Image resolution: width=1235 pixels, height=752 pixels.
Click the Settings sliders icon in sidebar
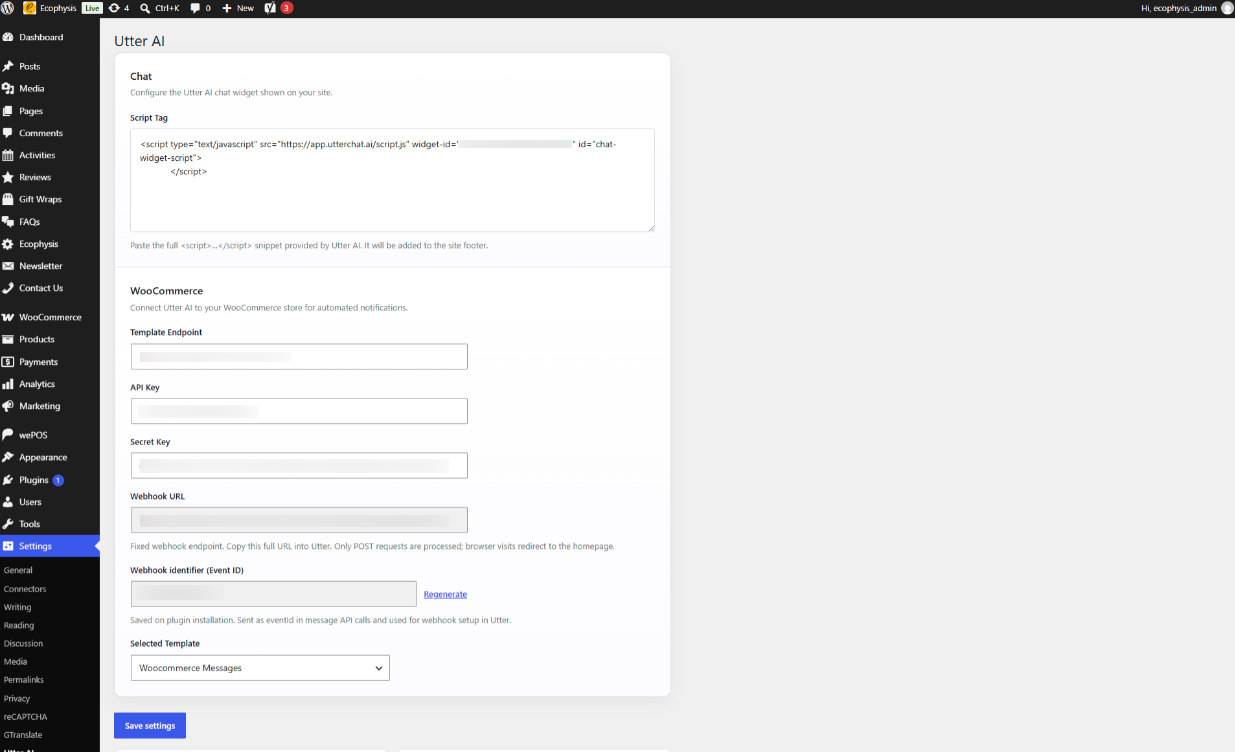click(9, 546)
